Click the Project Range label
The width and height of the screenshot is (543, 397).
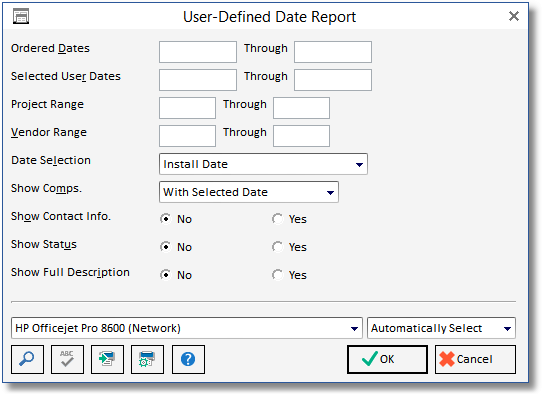point(47,105)
